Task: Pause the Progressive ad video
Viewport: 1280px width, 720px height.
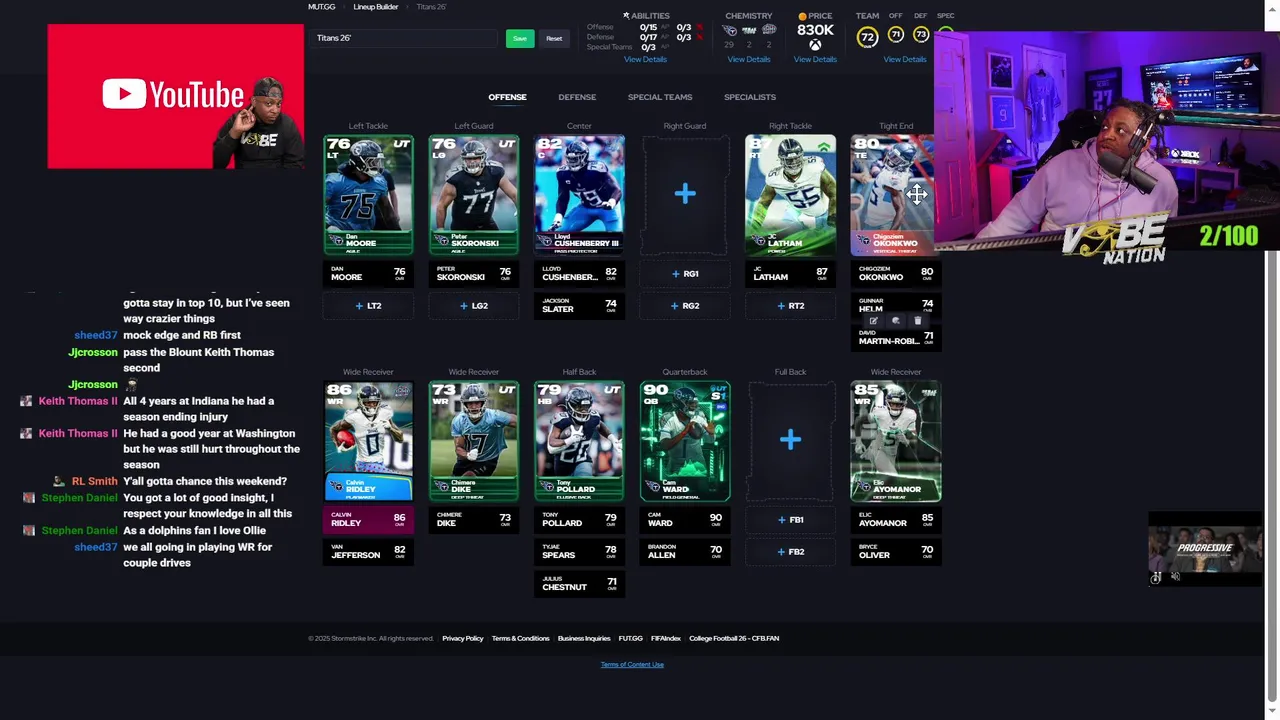Action: (1156, 578)
